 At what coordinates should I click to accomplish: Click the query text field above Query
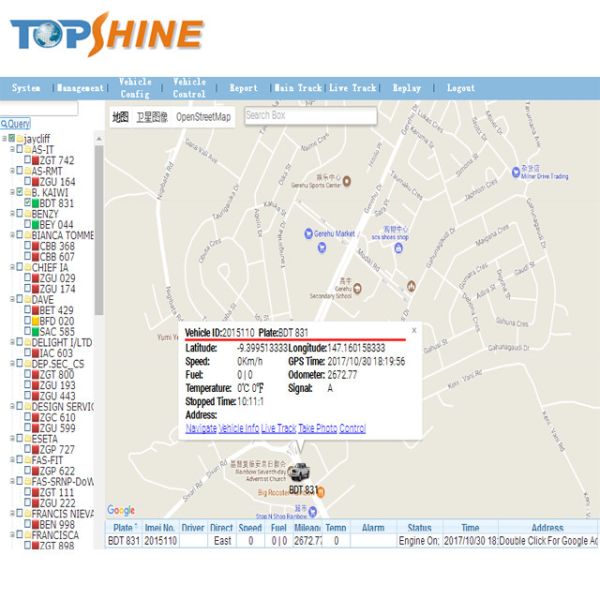pos(39,108)
